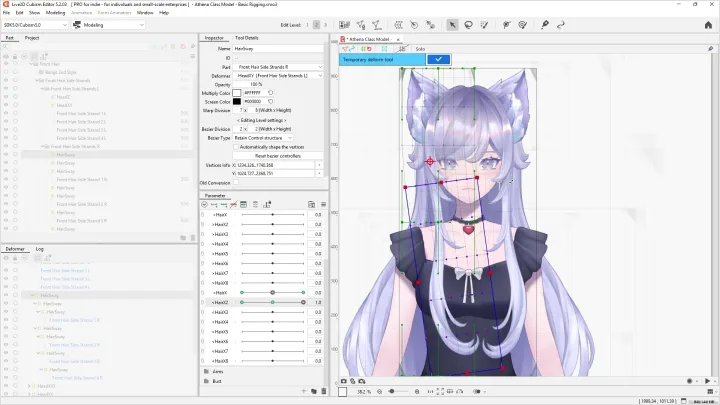Open the Modeling menu
The image size is (720, 405).
click(x=55, y=12)
